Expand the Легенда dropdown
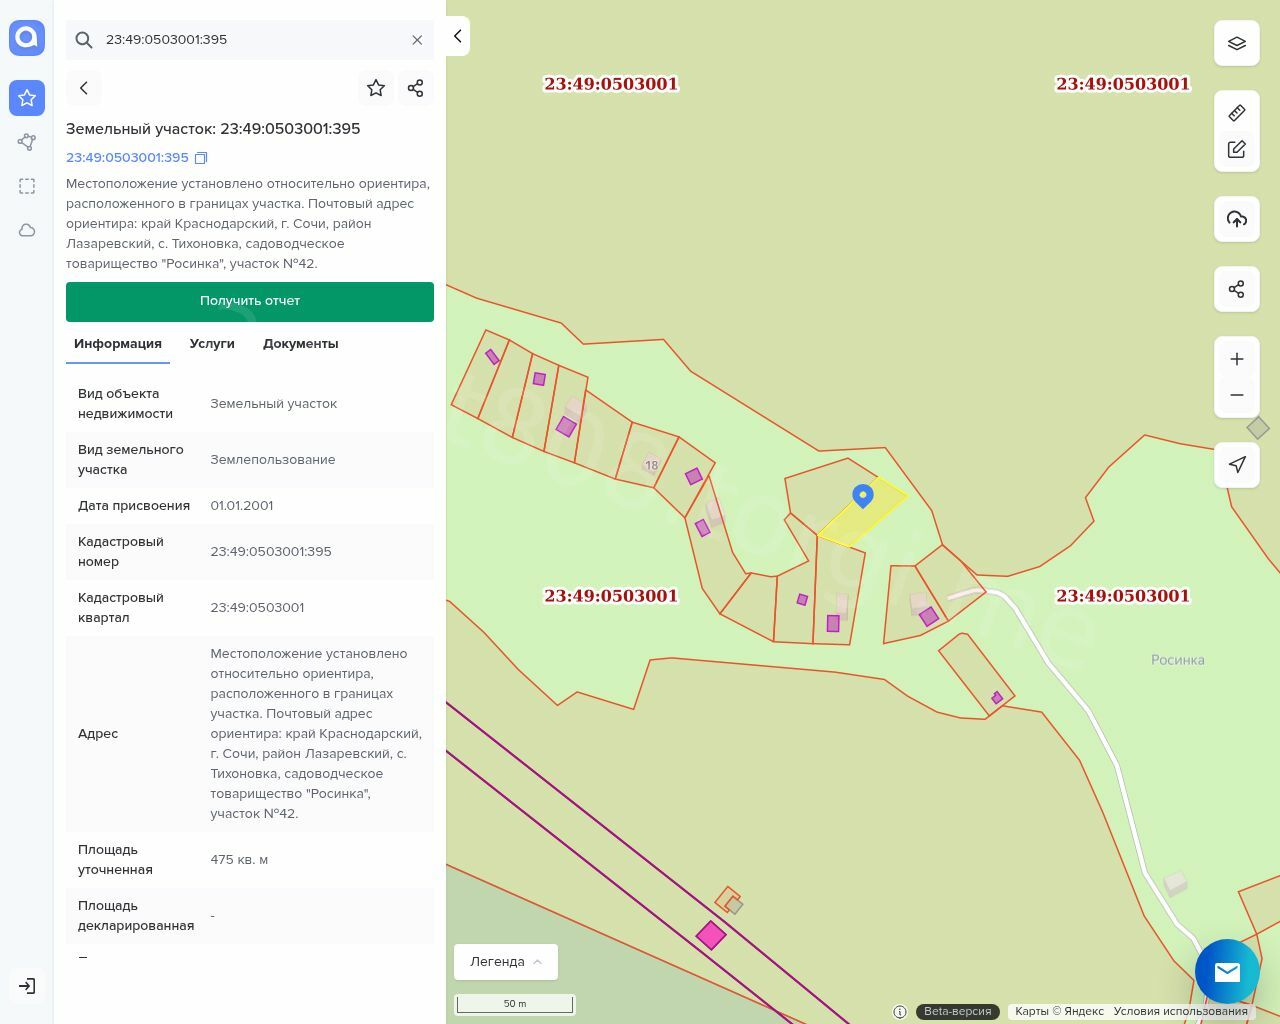Viewport: 1280px width, 1024px height. tap(506, 962)
